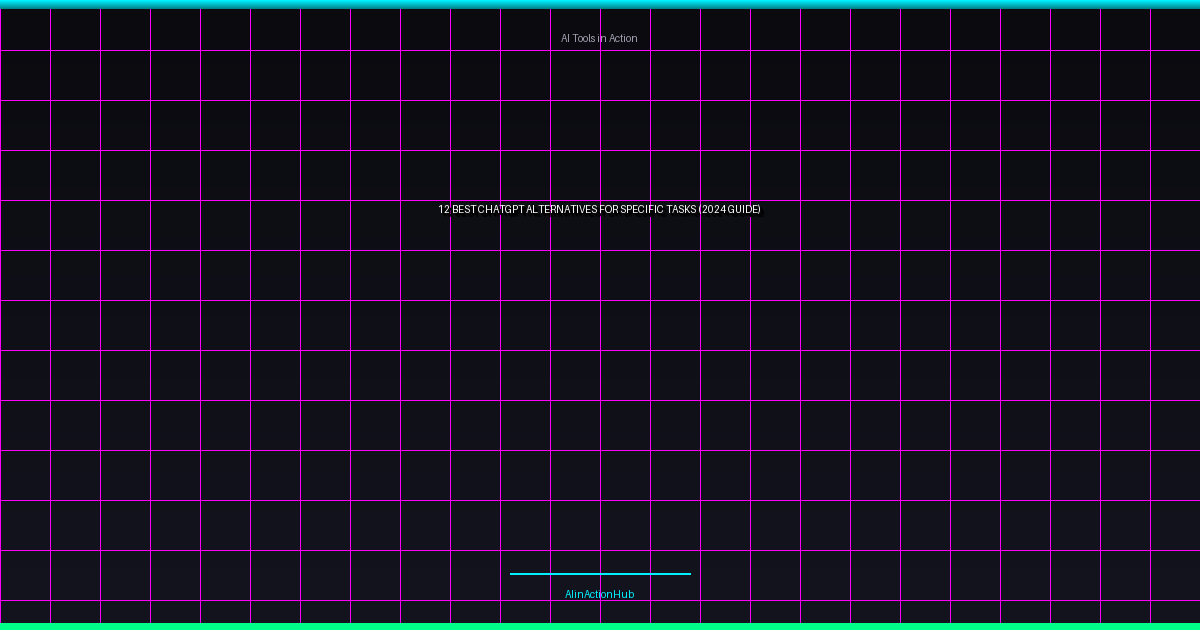Viewport: 1200px width, 630px height.
Task: Click the number "12" starting the headline
Action: 443,209
